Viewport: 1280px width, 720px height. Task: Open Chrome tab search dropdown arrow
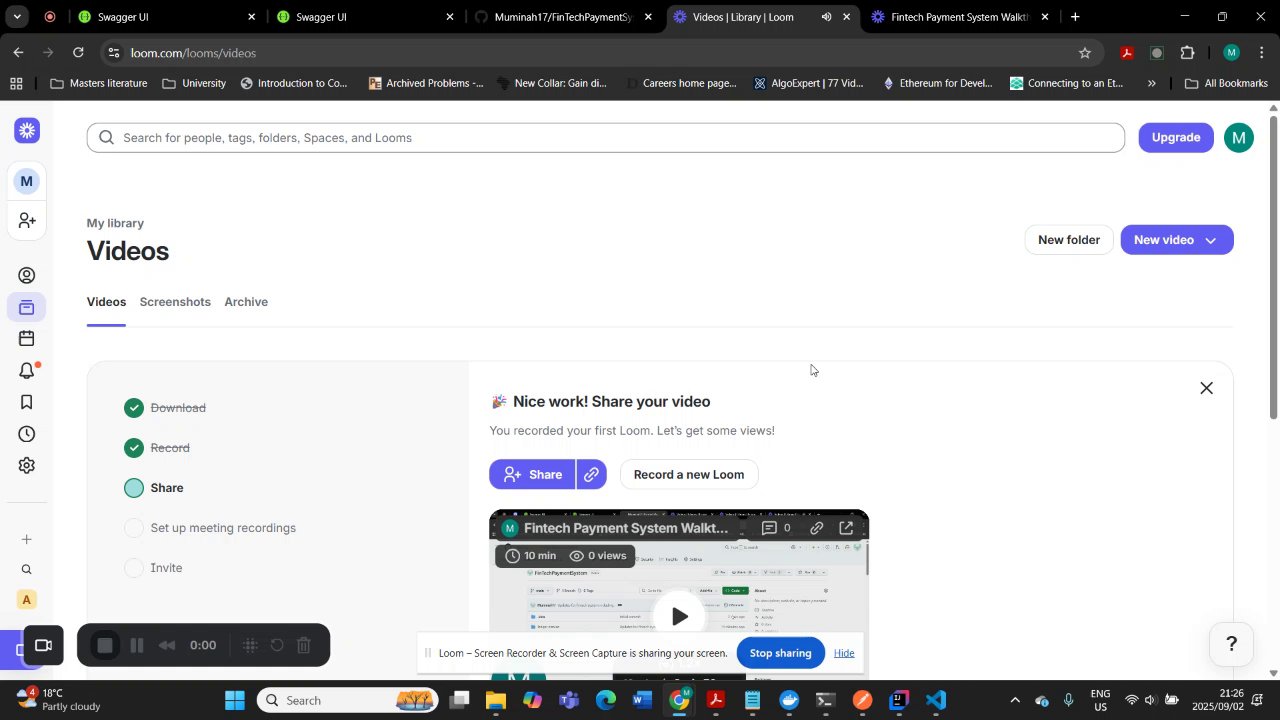tap(17, 17)
